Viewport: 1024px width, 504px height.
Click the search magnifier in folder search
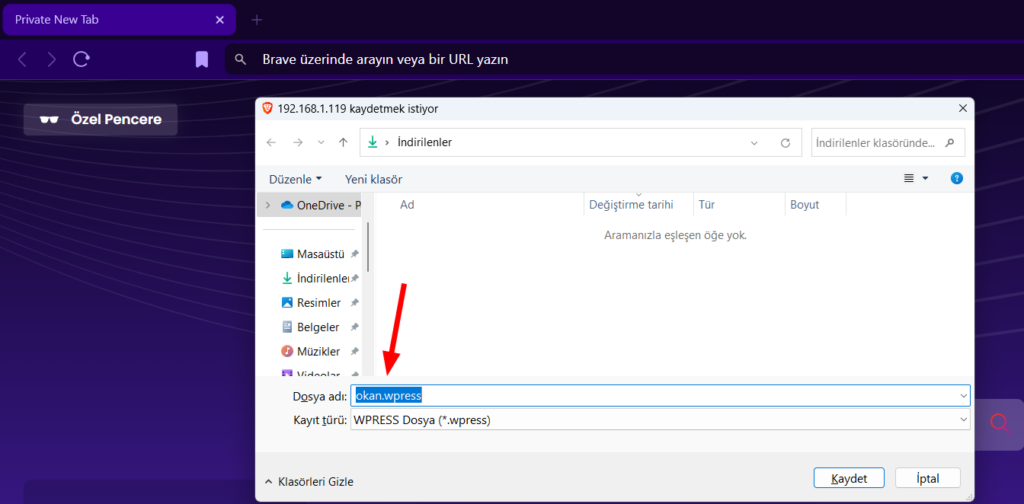click(949, 143)
